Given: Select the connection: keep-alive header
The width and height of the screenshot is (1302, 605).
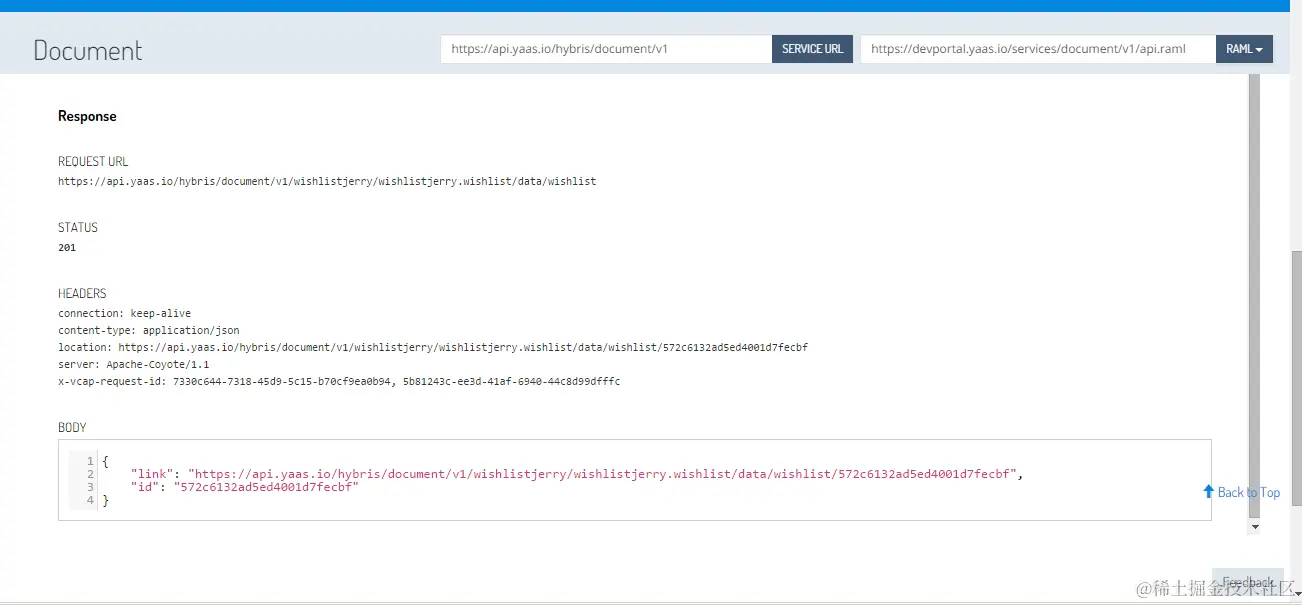Looking at the screenshot, I should coord(124,313).
